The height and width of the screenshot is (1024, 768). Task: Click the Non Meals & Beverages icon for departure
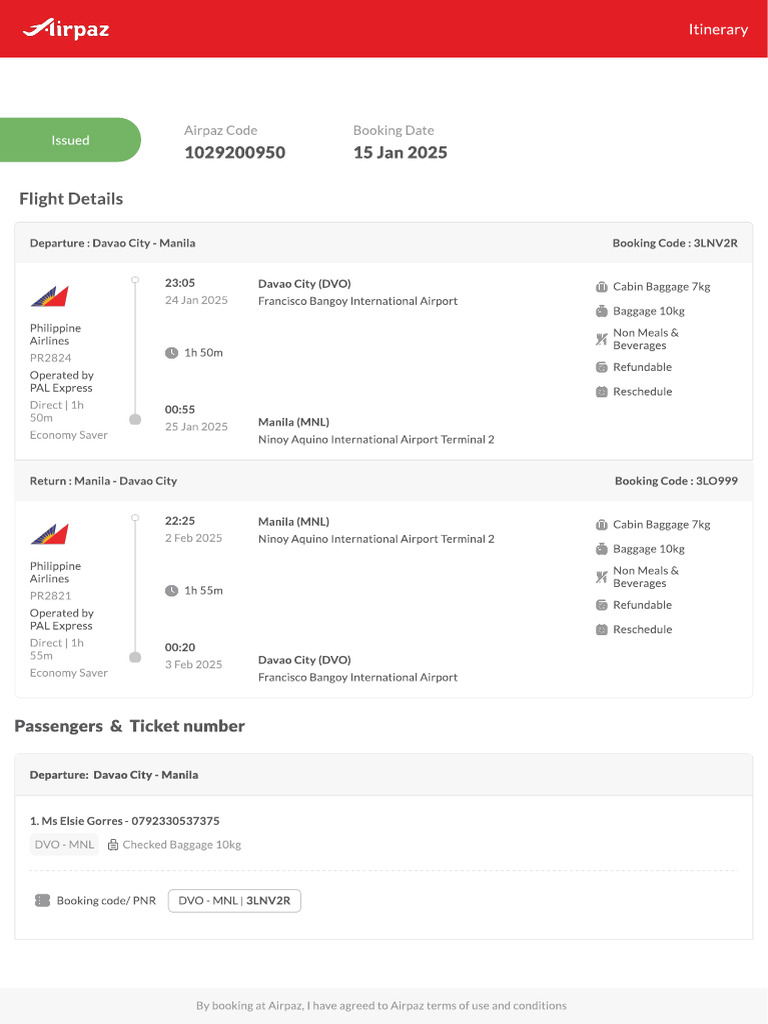pyautogui.click(x=602, y=339)
